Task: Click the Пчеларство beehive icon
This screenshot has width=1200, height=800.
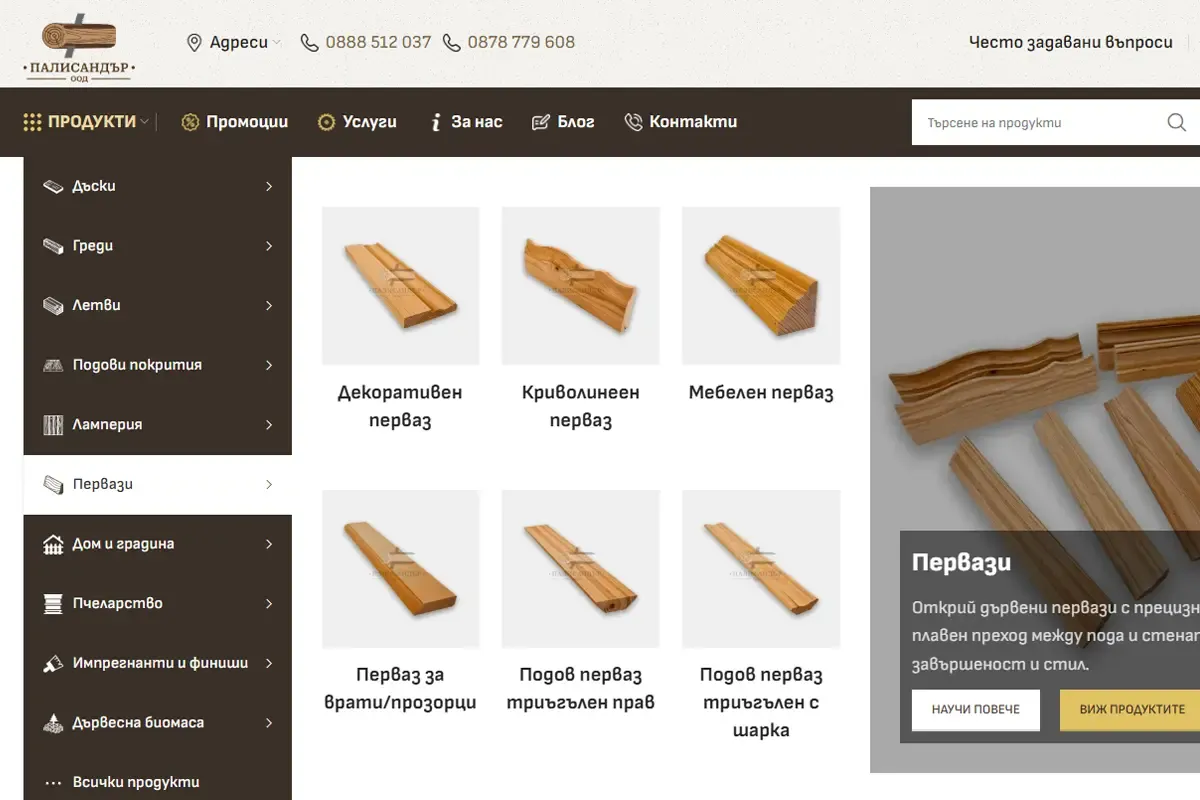Action: pos(54,603)
